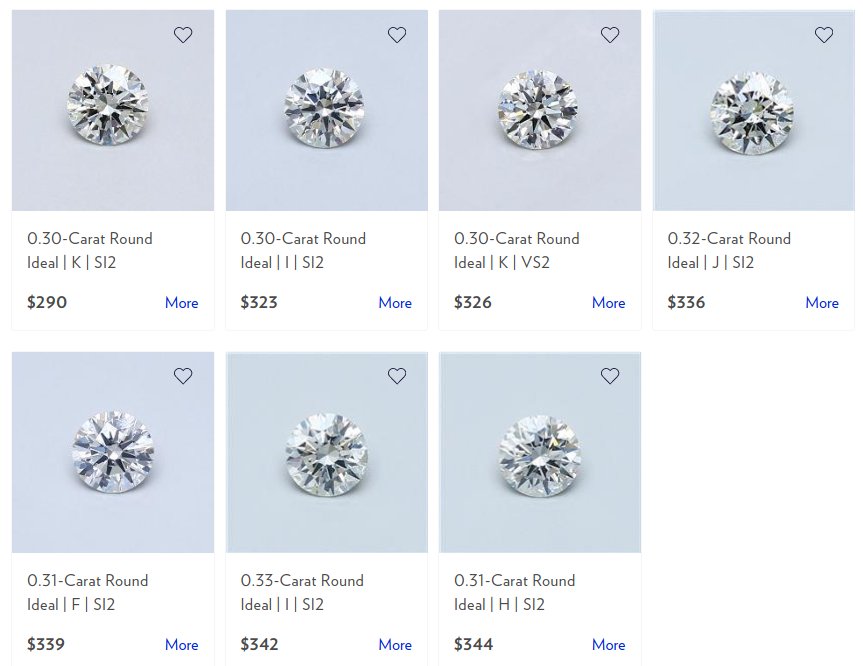863x666 pixels.
Task: Open More details for $344 diamond
Action: click(609, 645)
